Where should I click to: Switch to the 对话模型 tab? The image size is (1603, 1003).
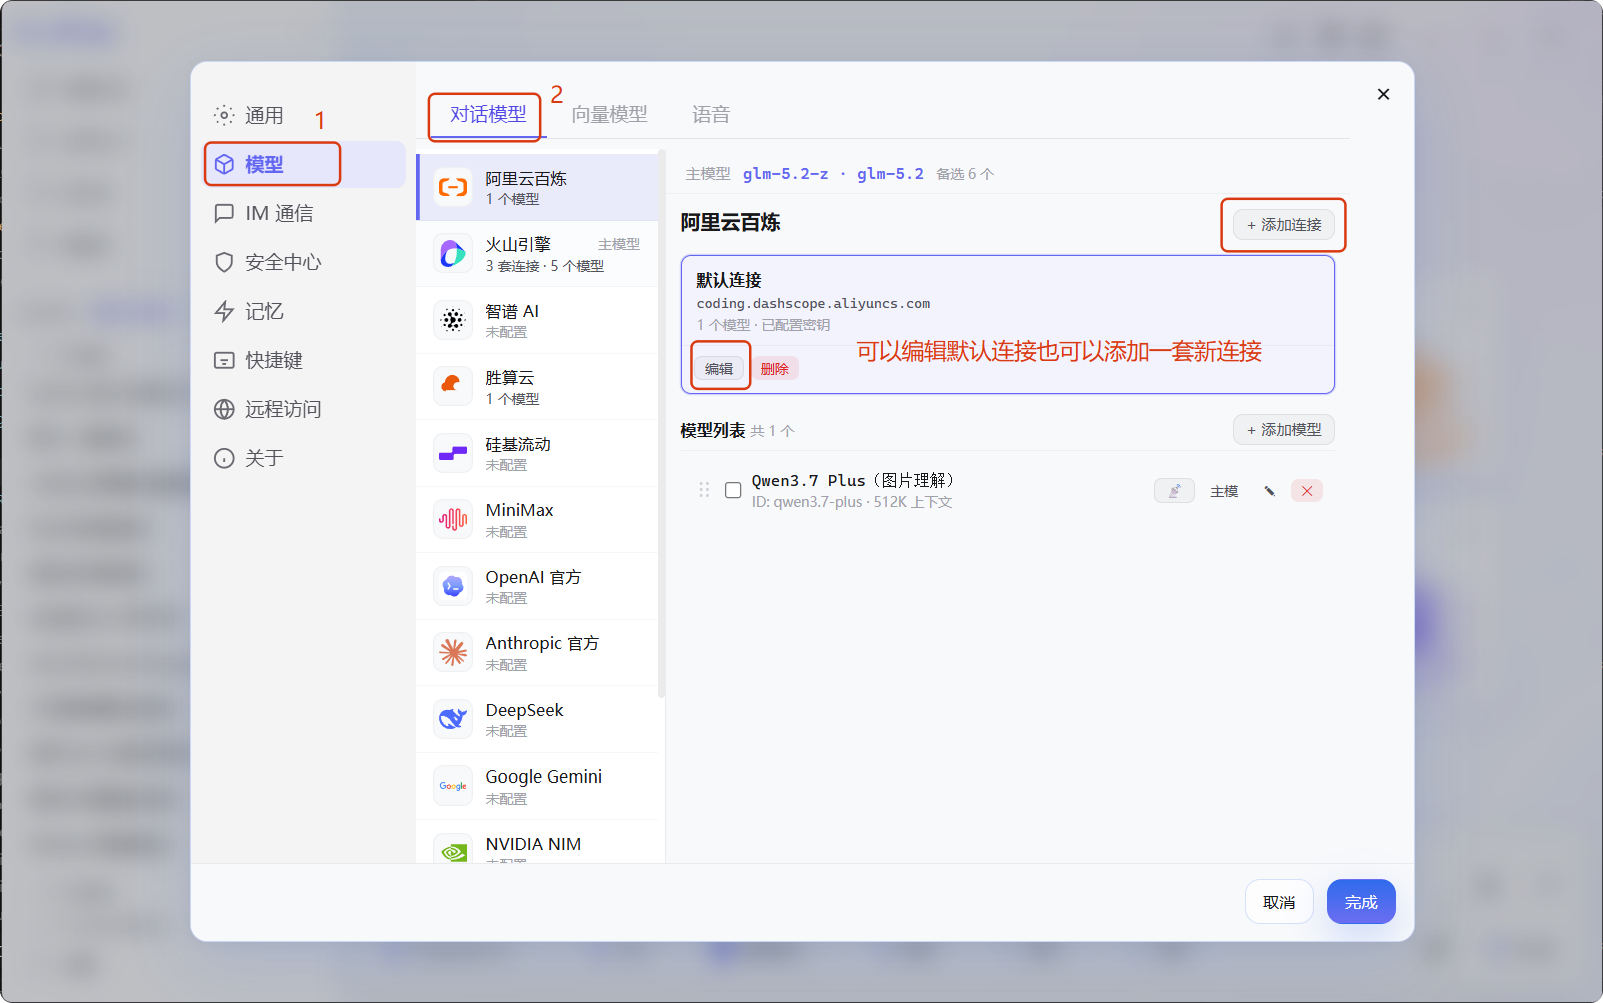coord(488,114)
